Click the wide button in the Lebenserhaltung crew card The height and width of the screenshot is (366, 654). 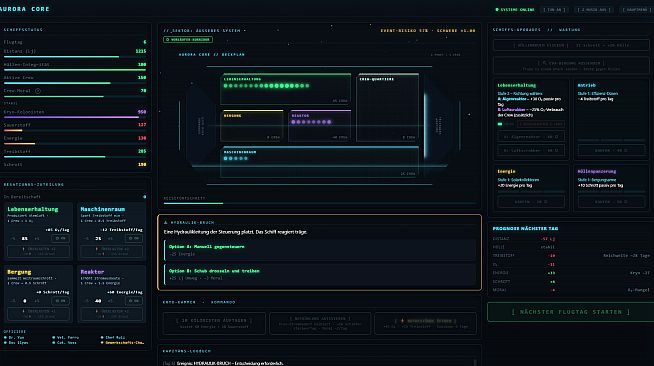click(38, 251)
